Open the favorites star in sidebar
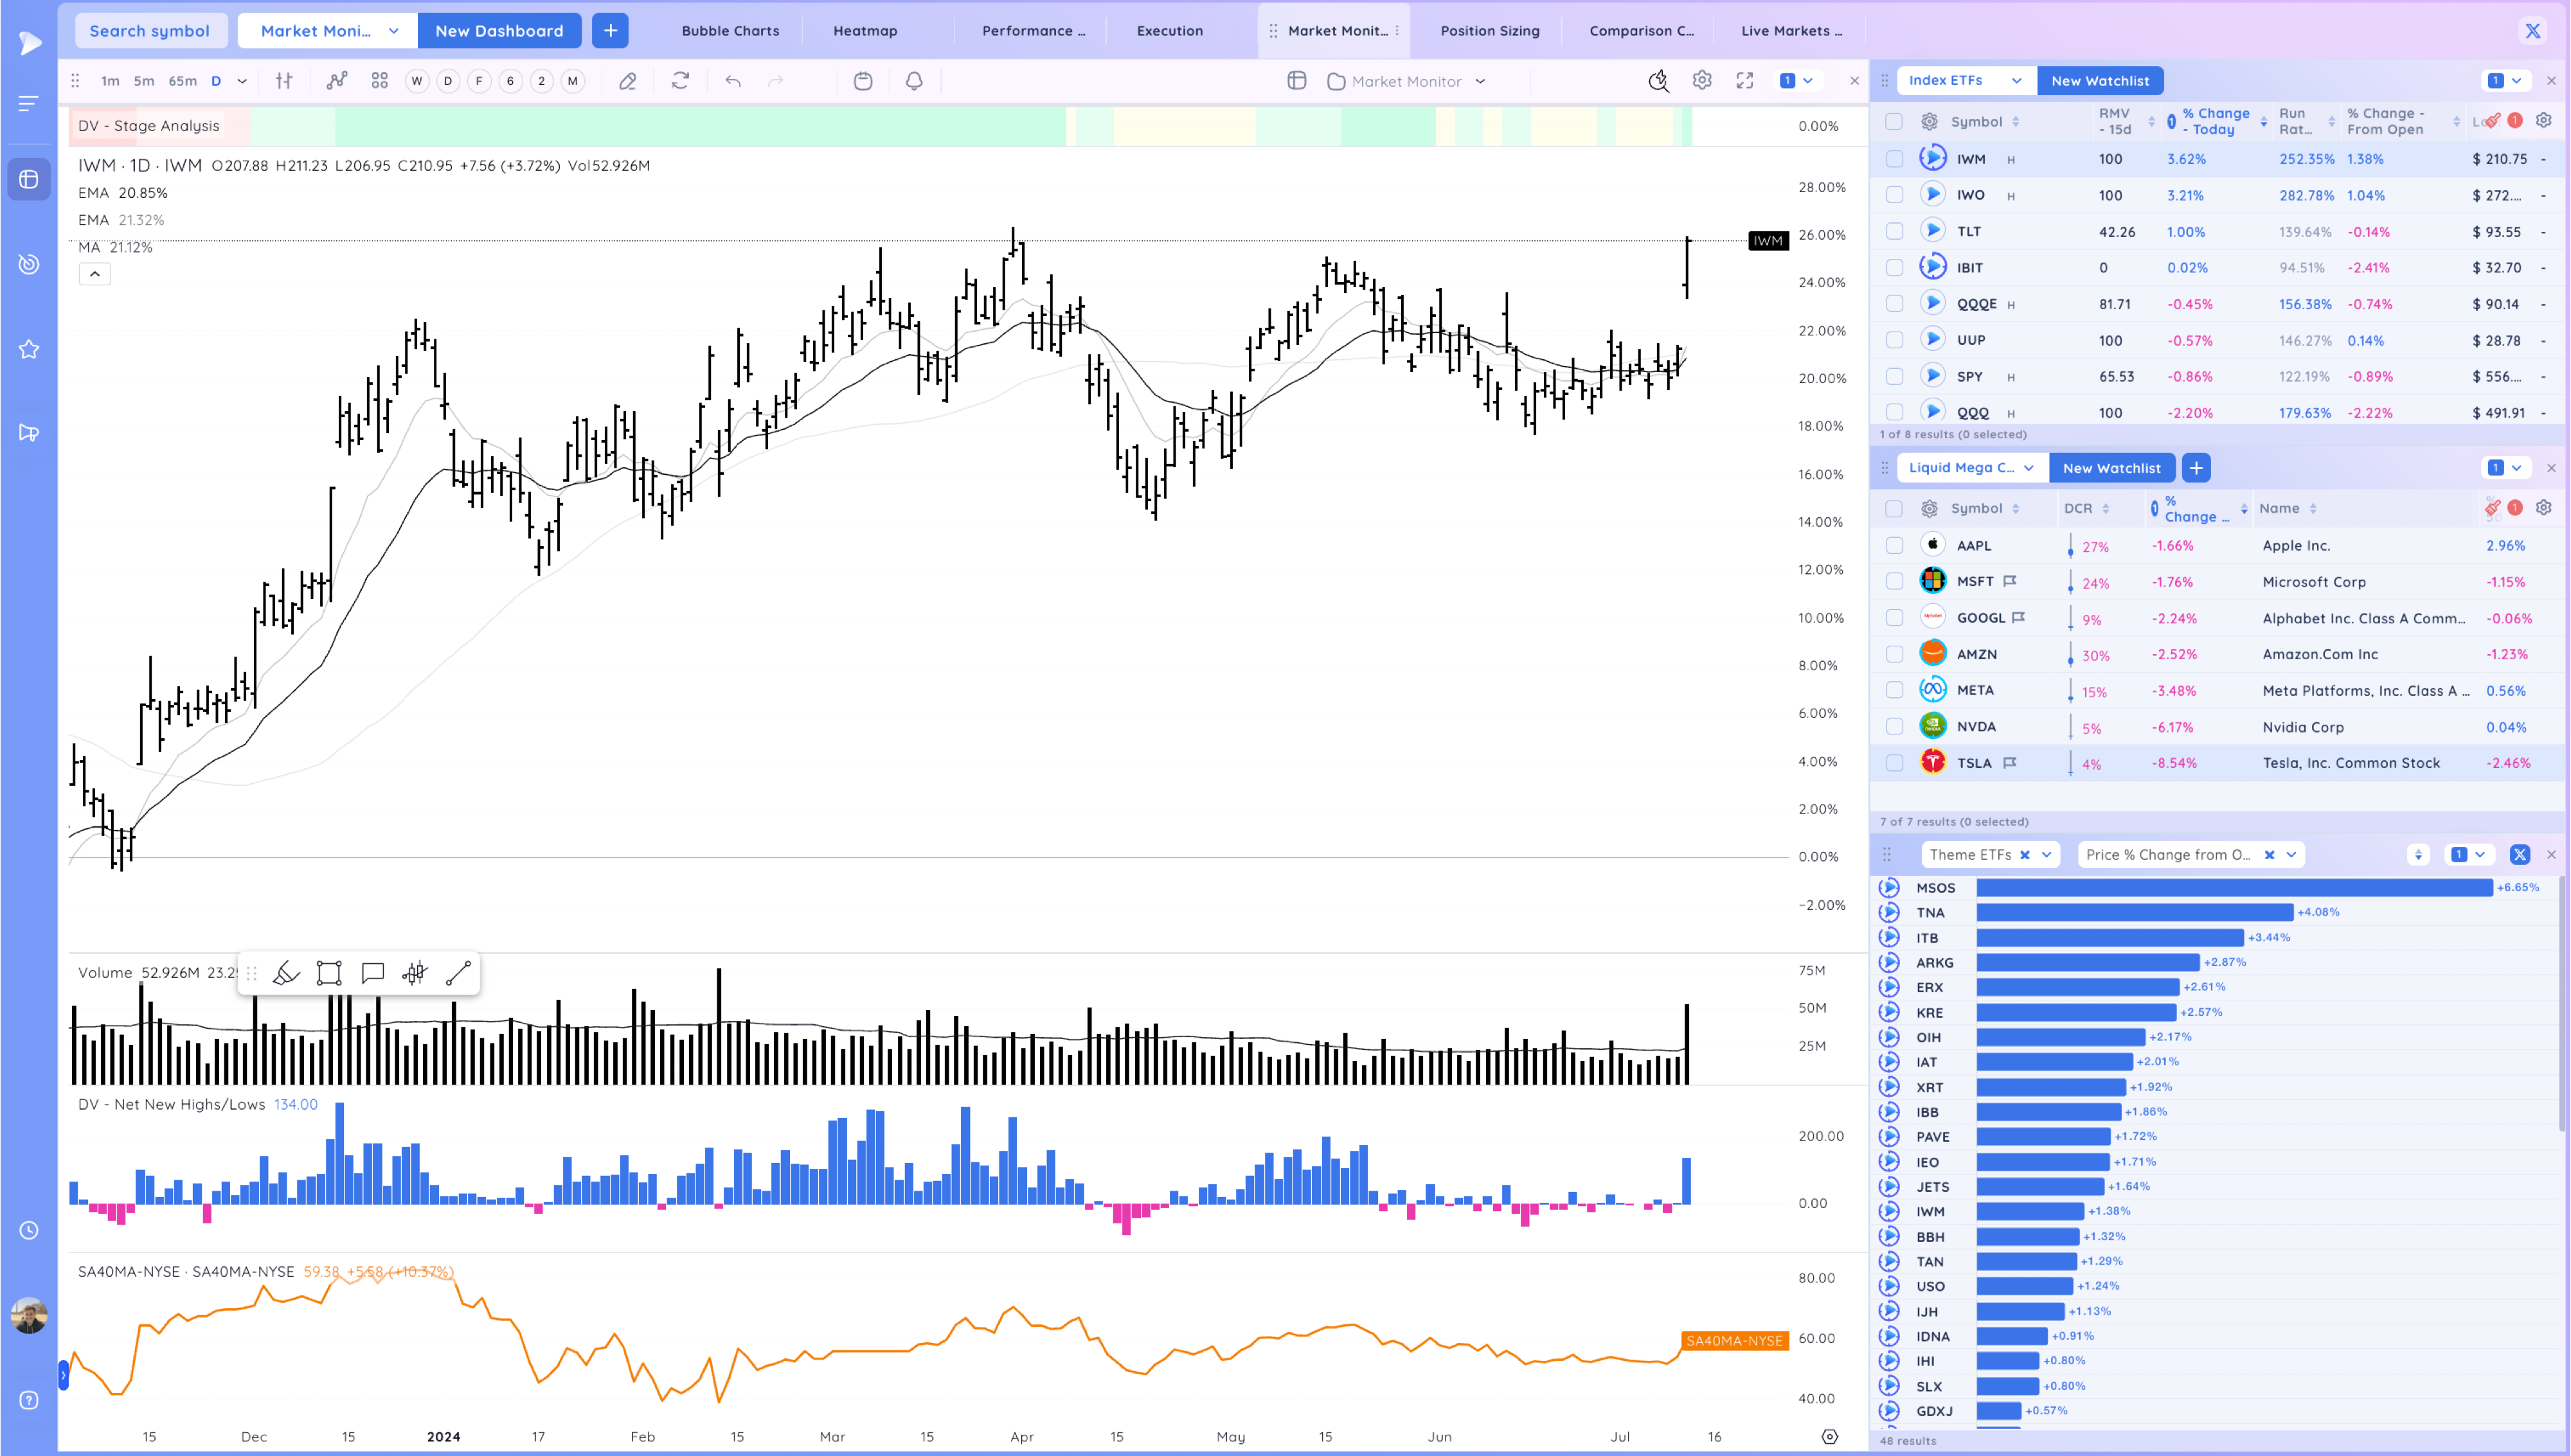The image size is (2571, 1456). pos(29,349)
